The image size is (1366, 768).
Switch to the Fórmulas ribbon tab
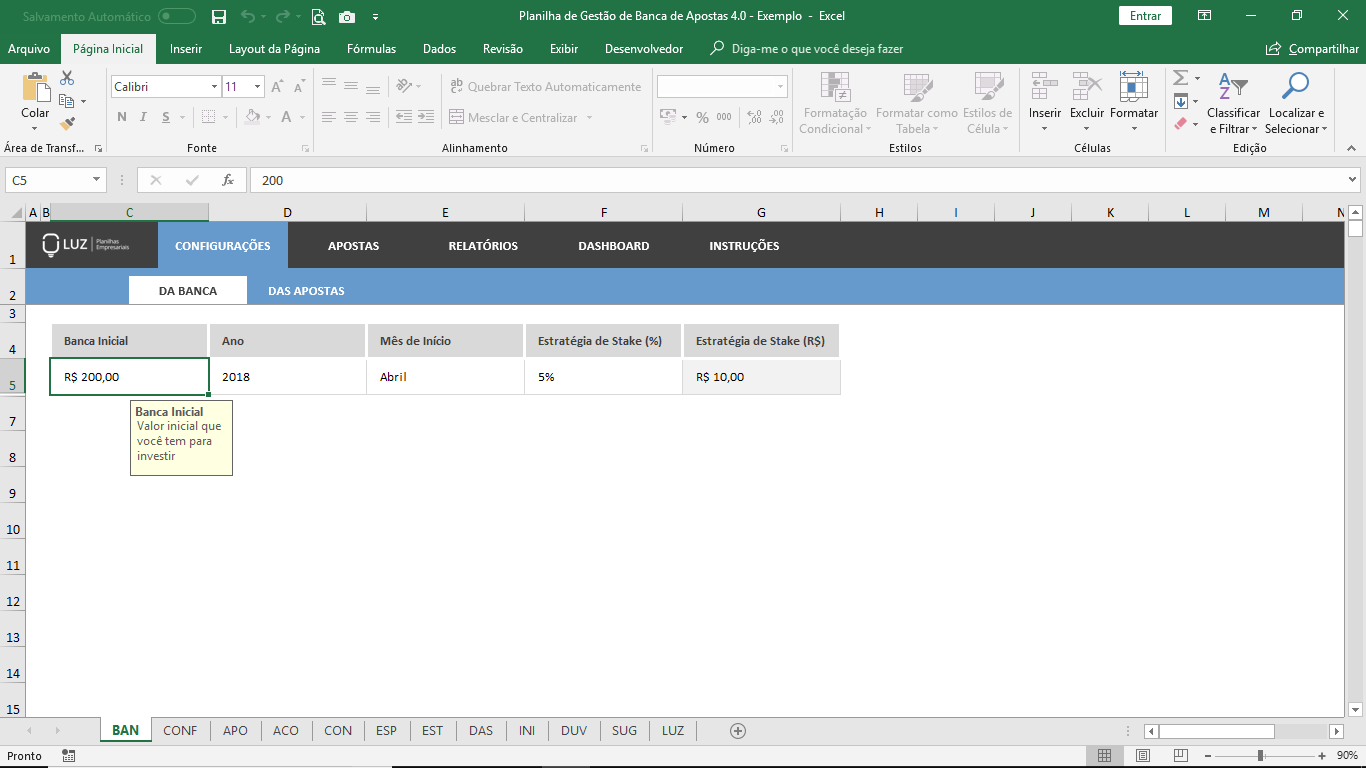[371, 49]
